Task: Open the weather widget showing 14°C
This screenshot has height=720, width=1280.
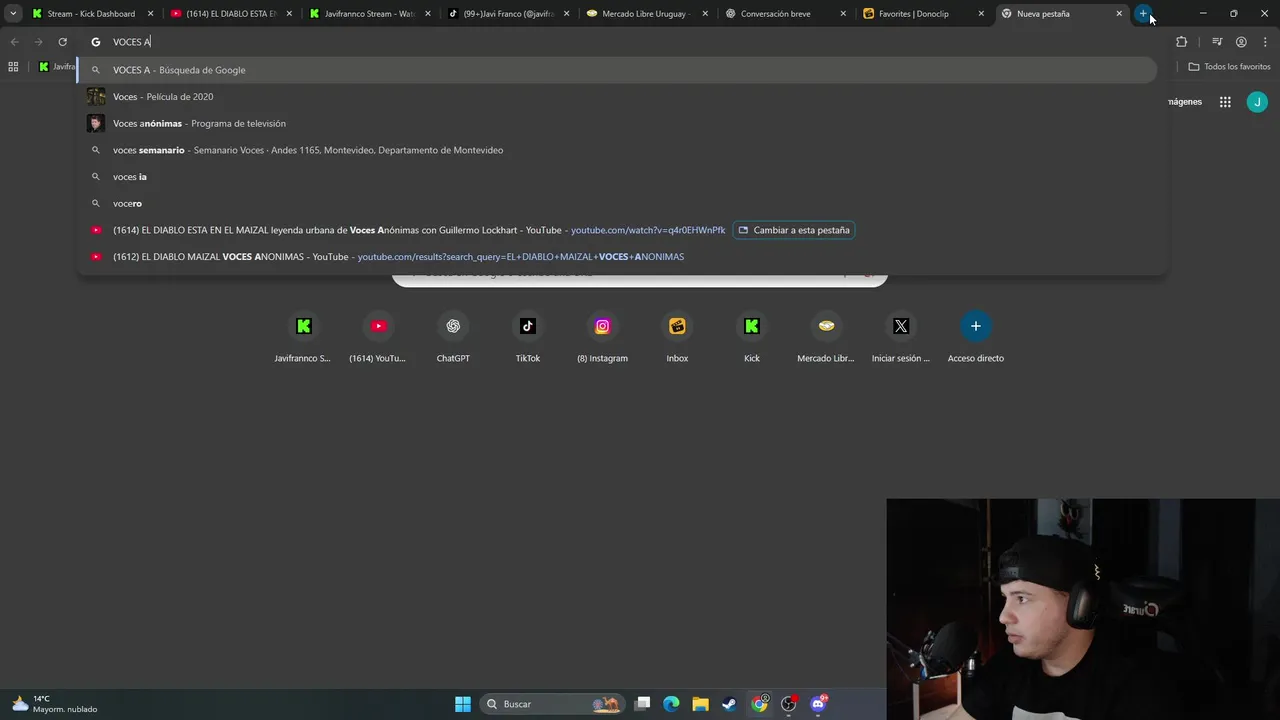Action: pos(55,704)
